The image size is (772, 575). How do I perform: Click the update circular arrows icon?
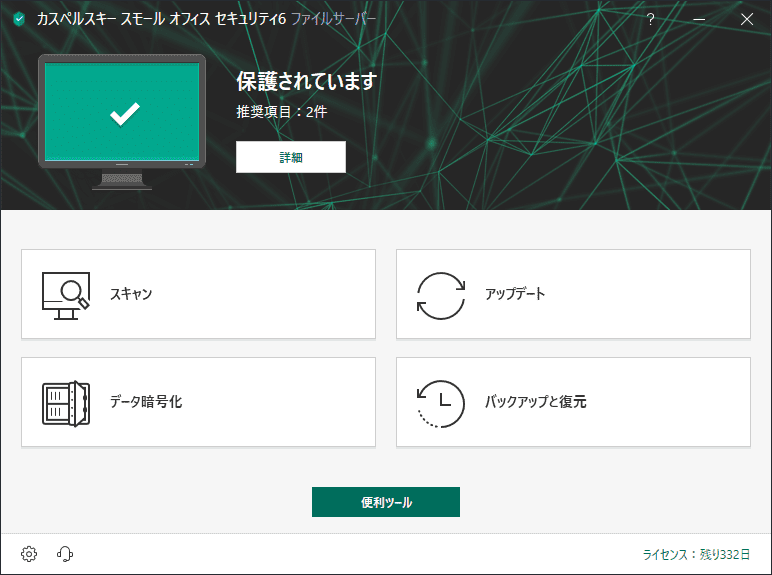point(441,295)
